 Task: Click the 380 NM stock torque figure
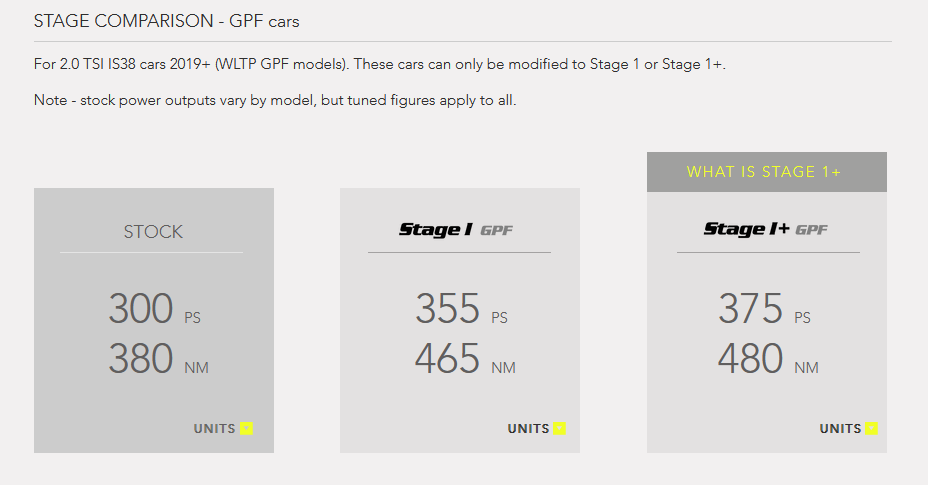tap(159, 359)
